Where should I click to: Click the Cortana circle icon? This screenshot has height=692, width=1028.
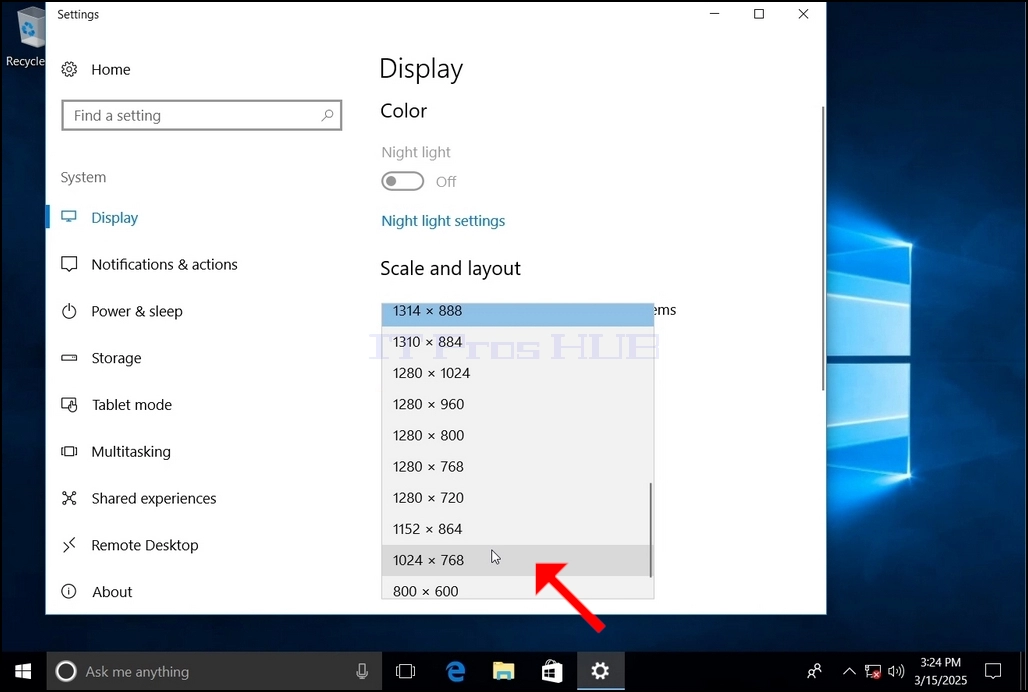pyautogui.click(x=66, y=671)
